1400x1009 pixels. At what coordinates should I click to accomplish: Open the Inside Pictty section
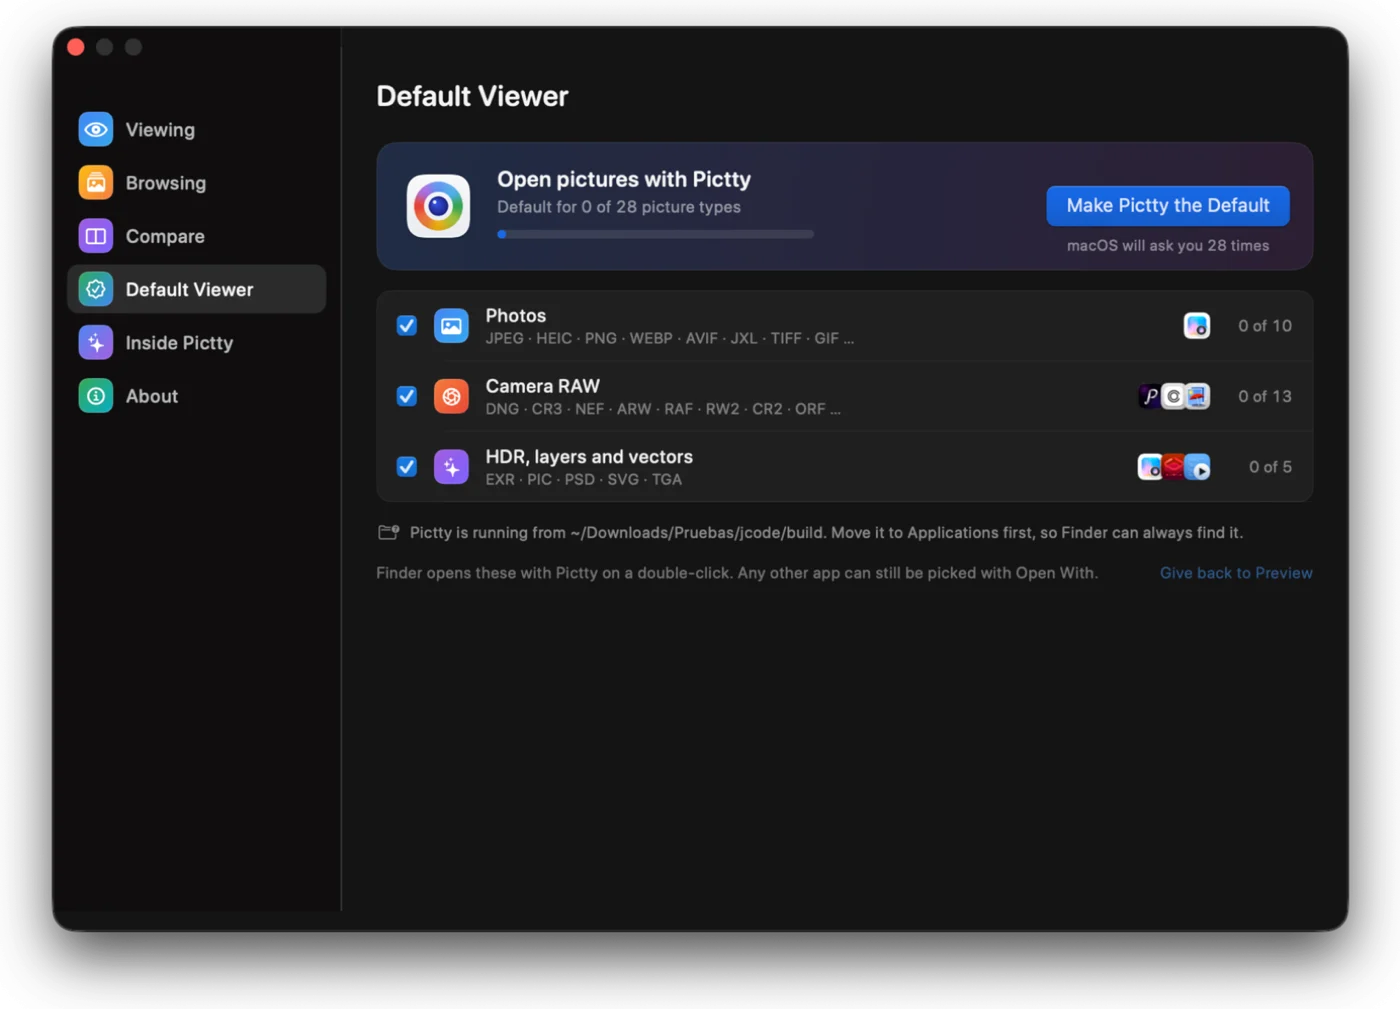pyautogui.click(x=197, y=342)
